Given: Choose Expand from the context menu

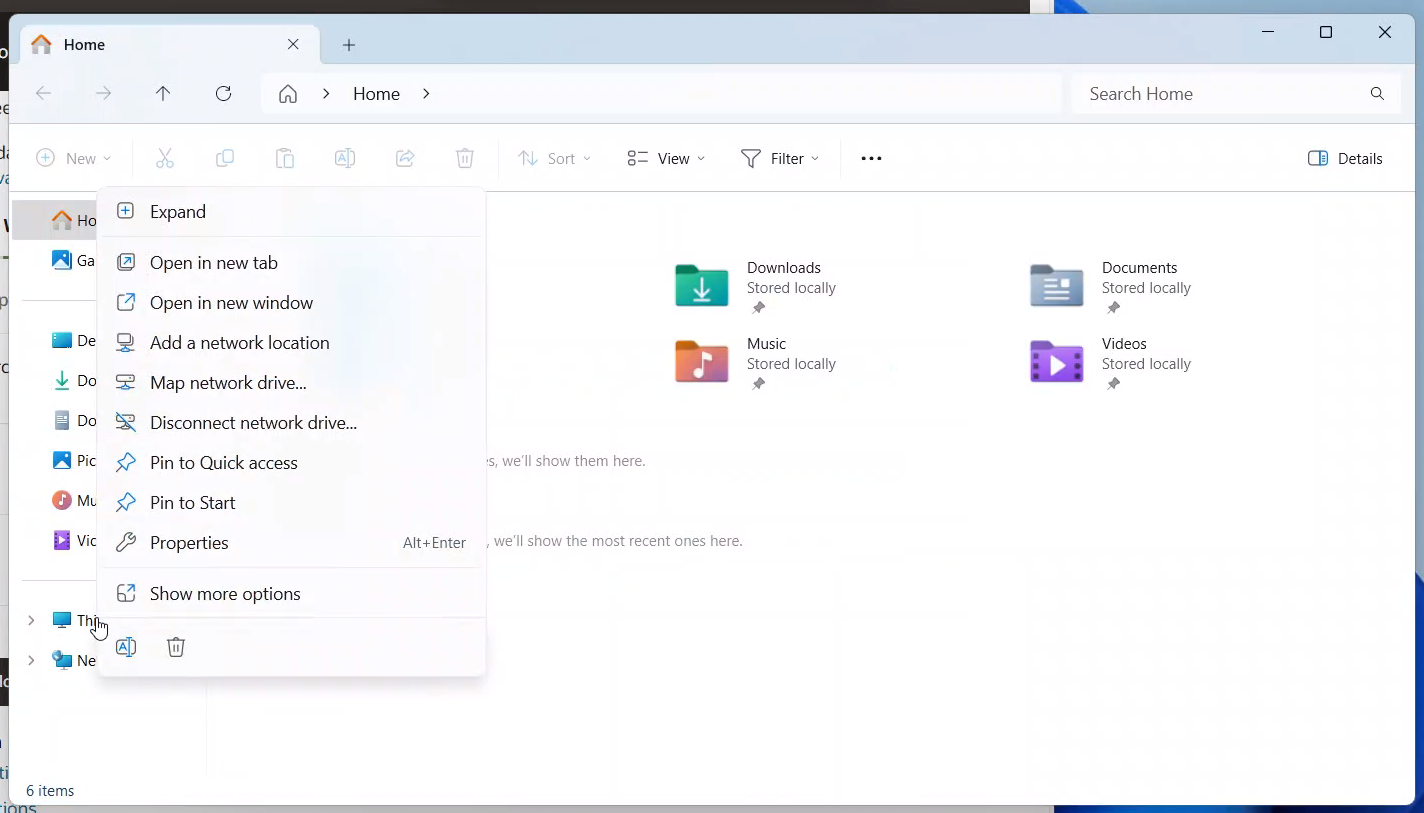Looking at the screenshot, I should coord(291,211).
